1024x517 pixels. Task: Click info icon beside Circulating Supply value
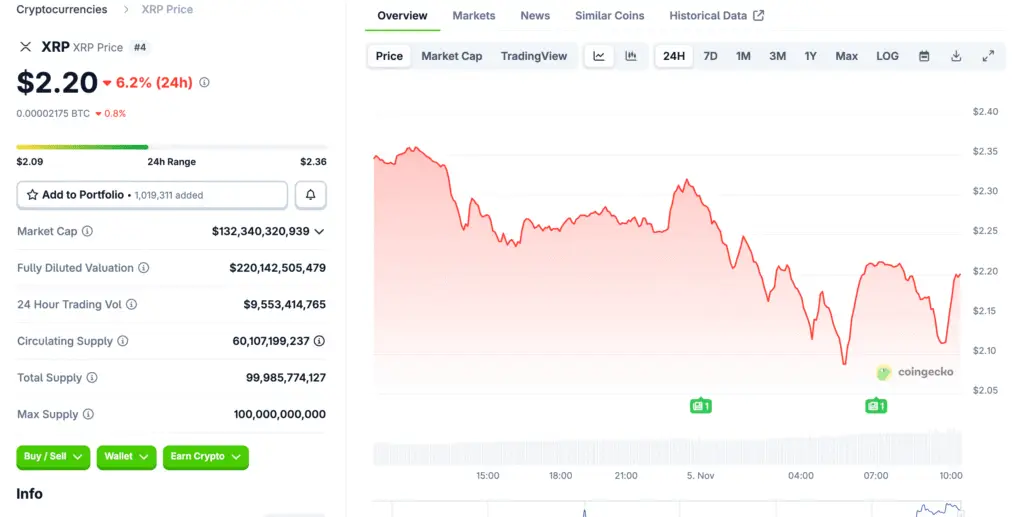coord(319,341)
